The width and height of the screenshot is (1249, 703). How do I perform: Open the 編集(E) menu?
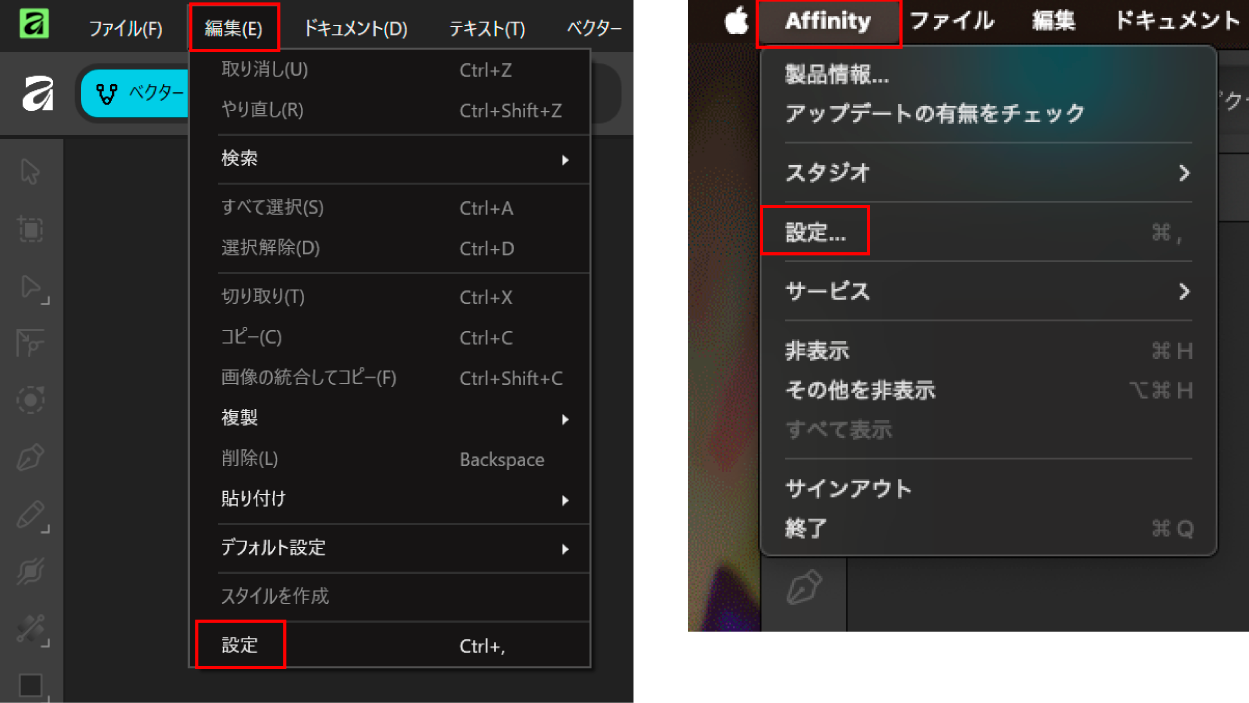(233, 28)
